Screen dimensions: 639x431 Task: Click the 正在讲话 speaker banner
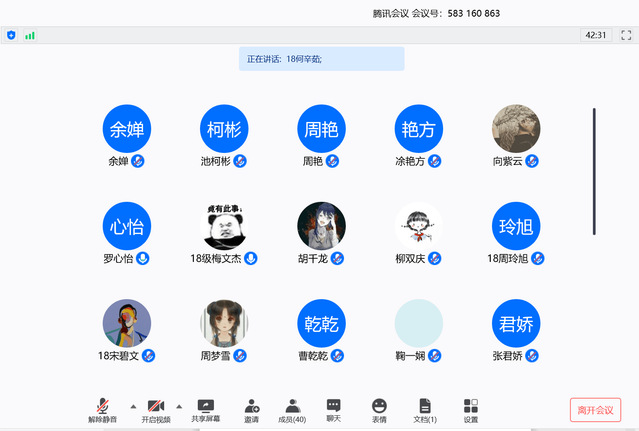coord(321,59)
